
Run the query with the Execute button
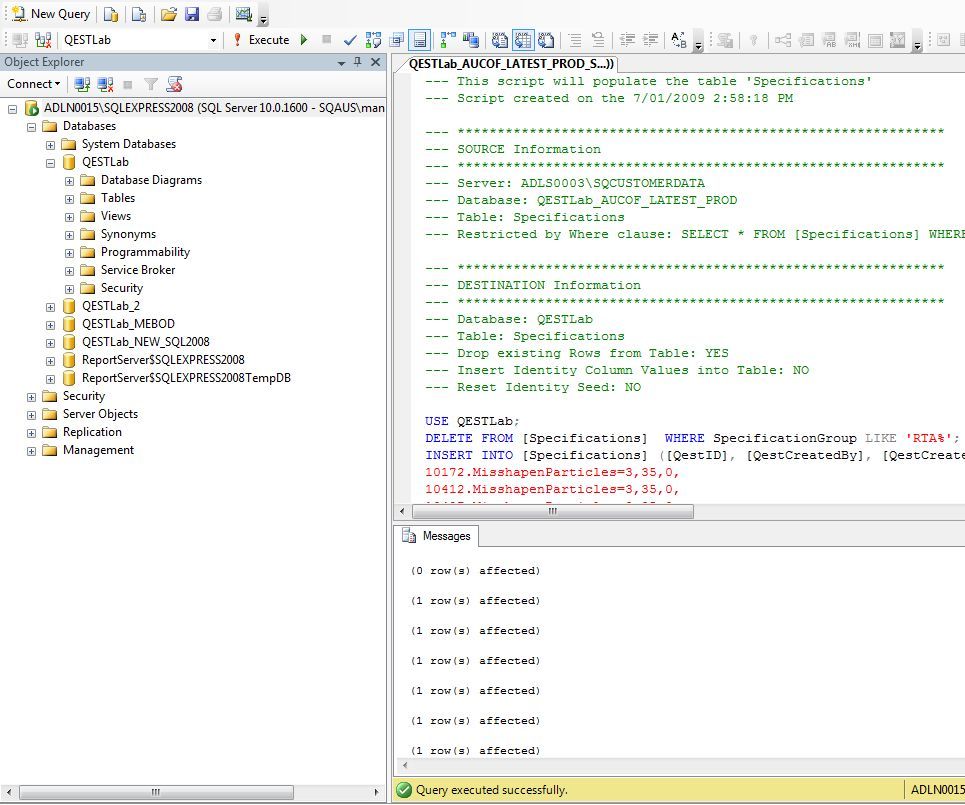(x=262, y=40)
